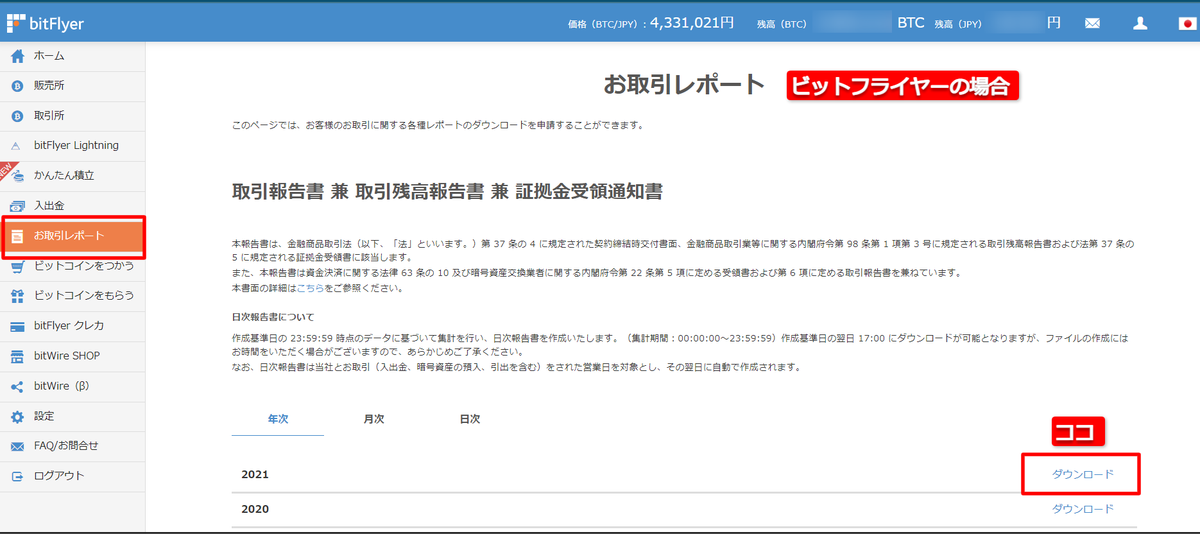Click the 2020 year row label
Viewport: 1200px width, 534px height.
[255, 509]
